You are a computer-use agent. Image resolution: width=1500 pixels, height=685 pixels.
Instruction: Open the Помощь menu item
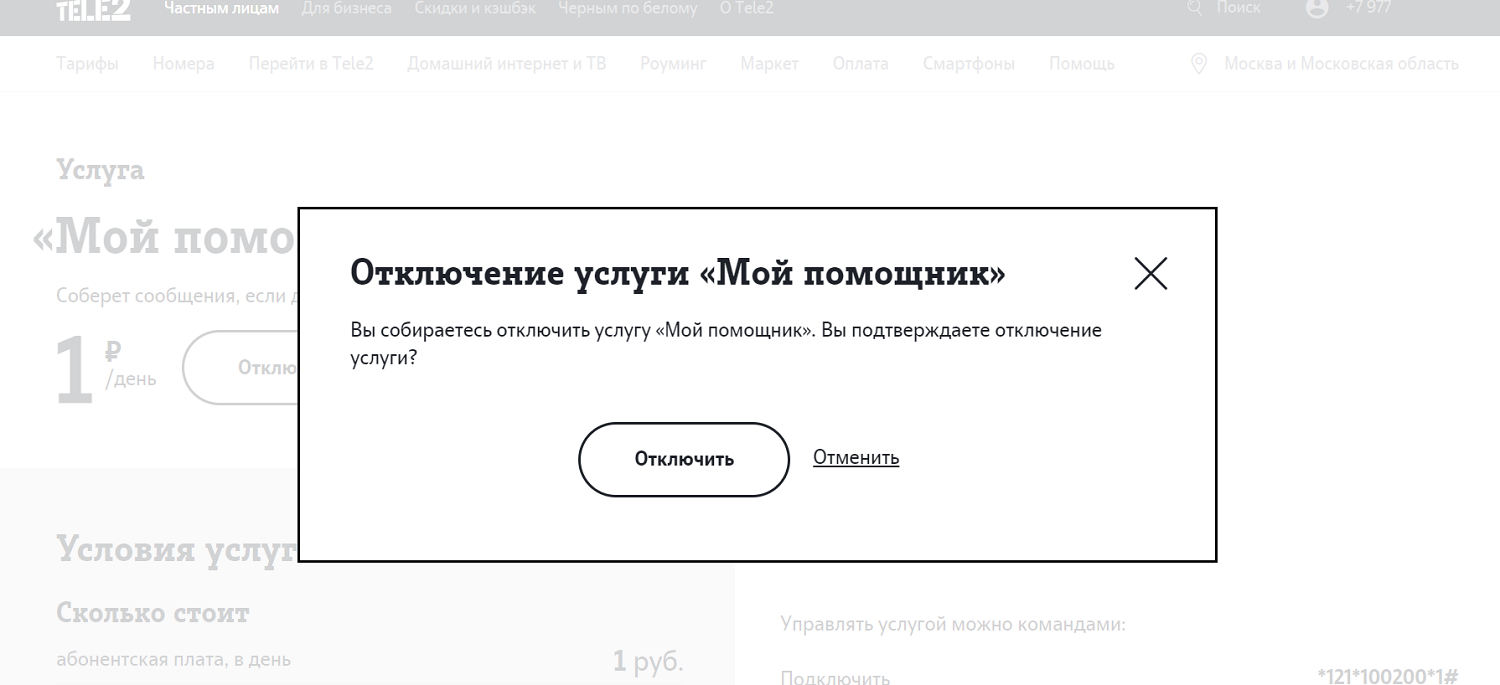coord(1082,64)
